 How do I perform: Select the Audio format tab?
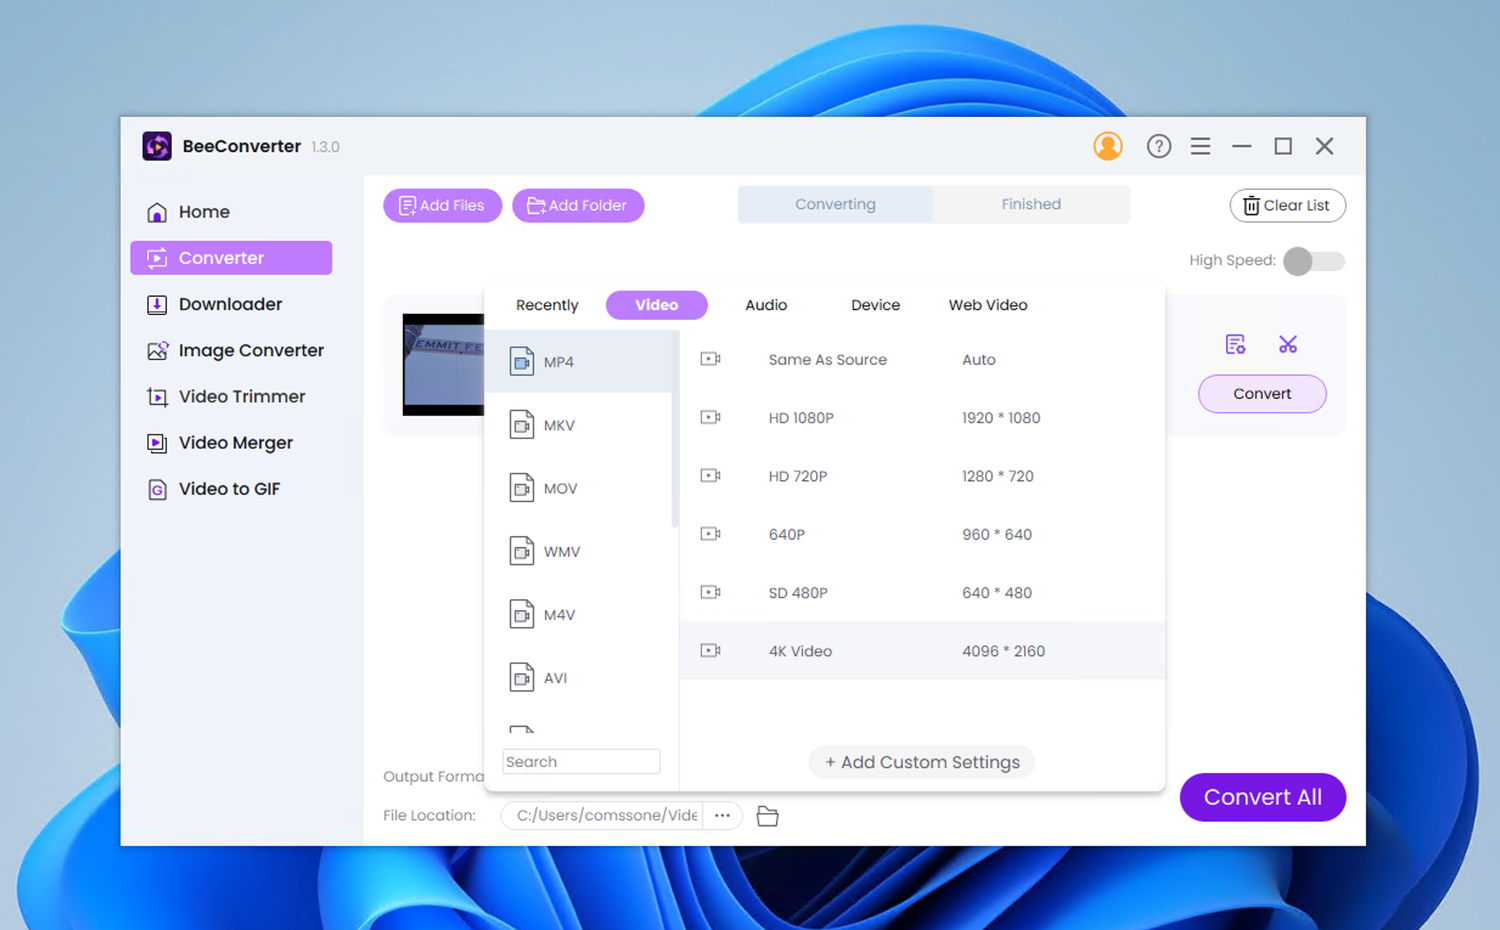pyautogui.click(x=766, y=305)
